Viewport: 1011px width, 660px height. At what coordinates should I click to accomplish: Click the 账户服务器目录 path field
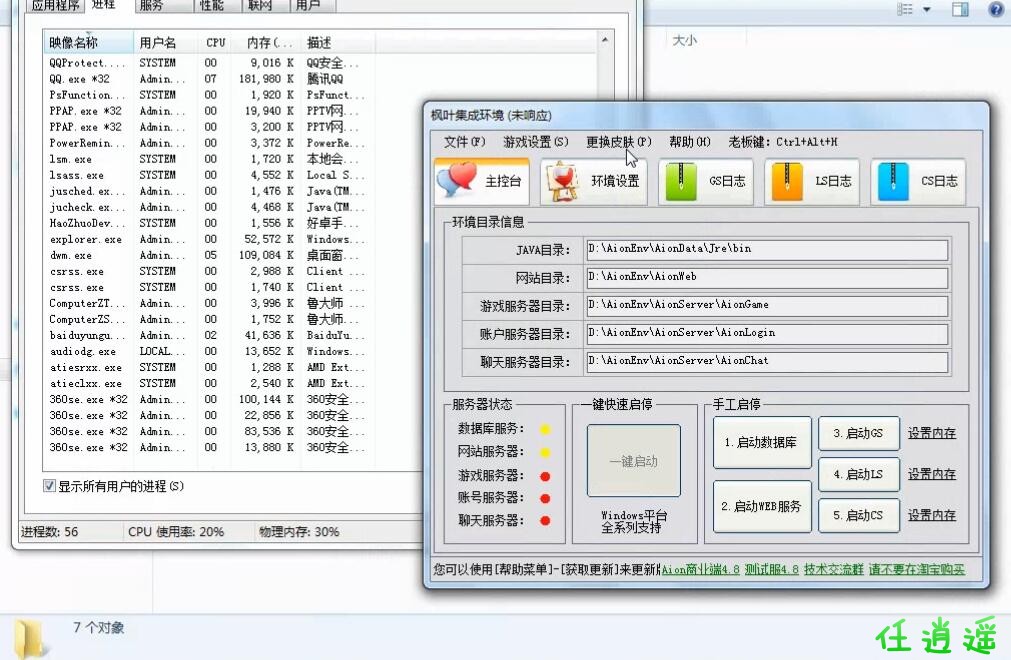pyautogui.click(x=767, y=334)
